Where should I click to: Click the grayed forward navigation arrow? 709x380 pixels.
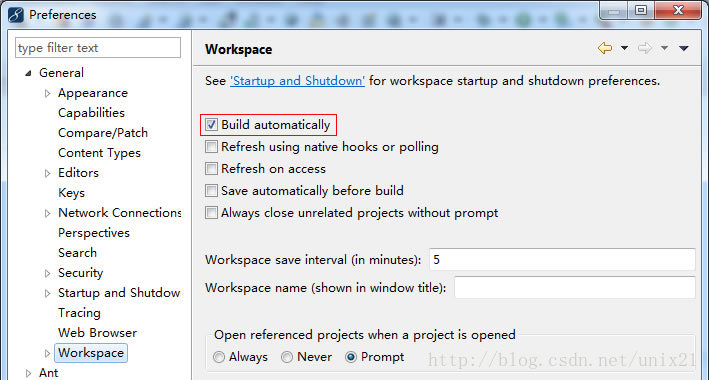pyautogui.click(x=645, y=48)
